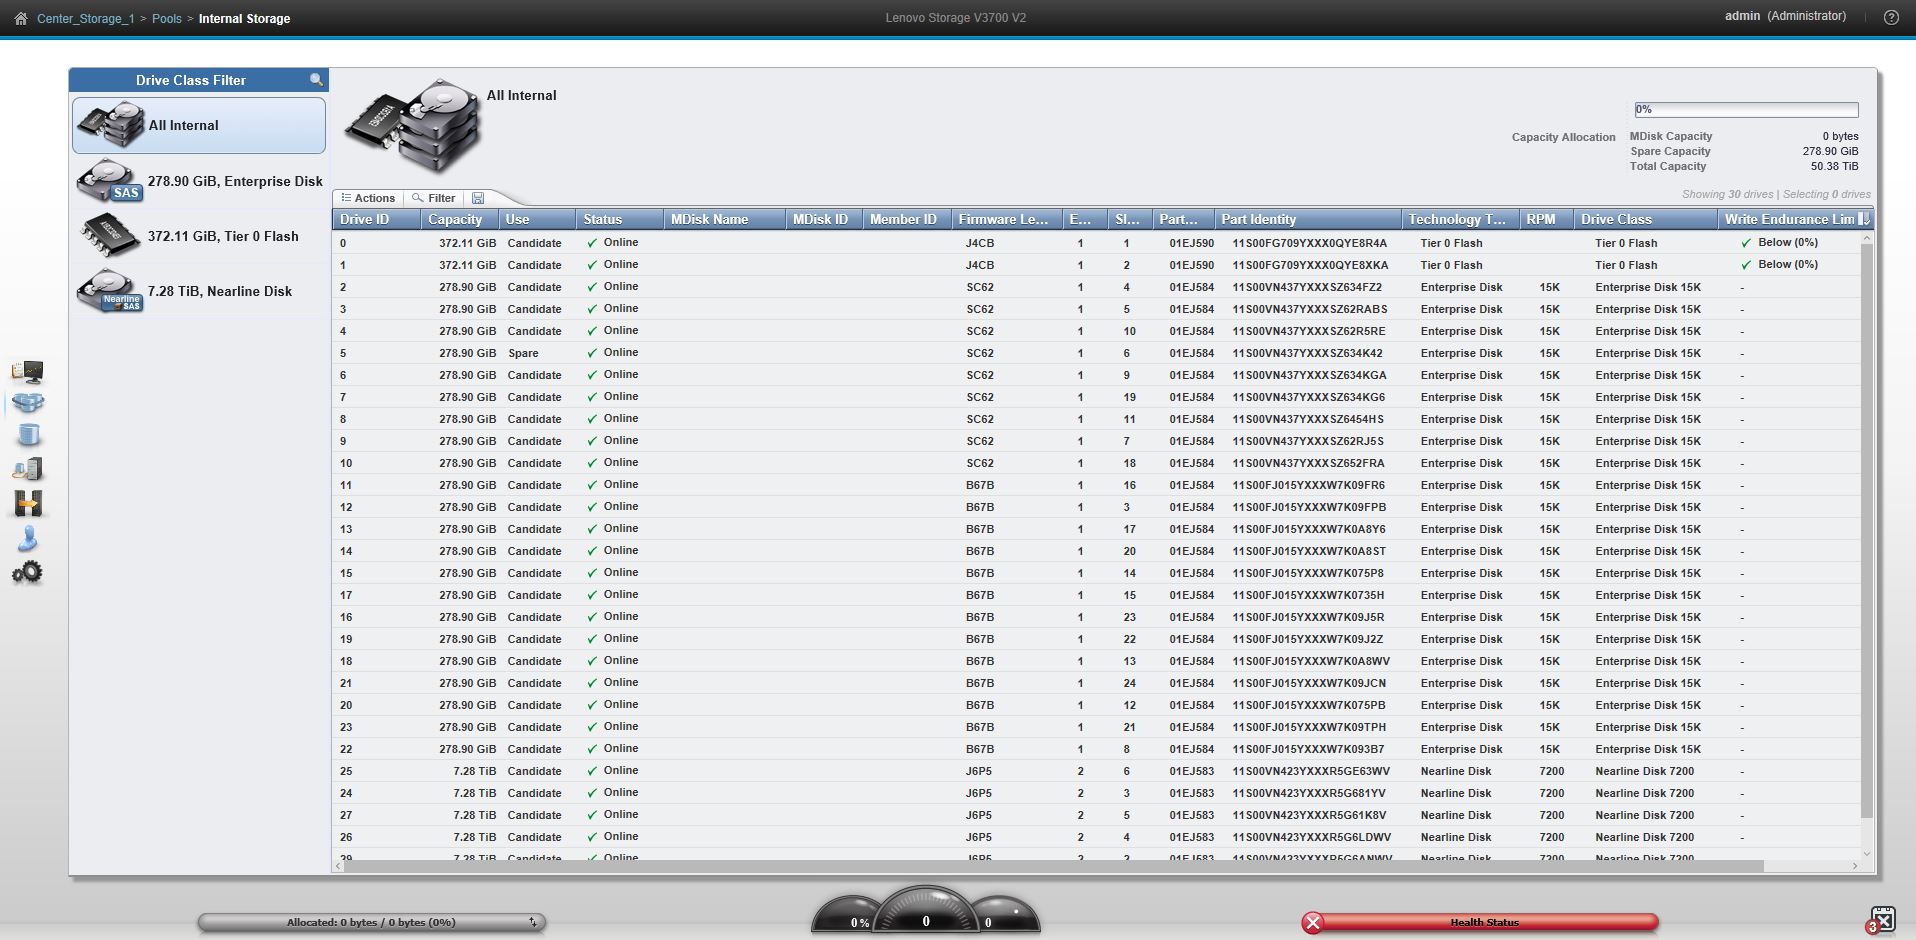Viewport: 1916px width, 940px height.
Task: Click the search magnifier in Drive Class Filter
Action: pos(316,80)
